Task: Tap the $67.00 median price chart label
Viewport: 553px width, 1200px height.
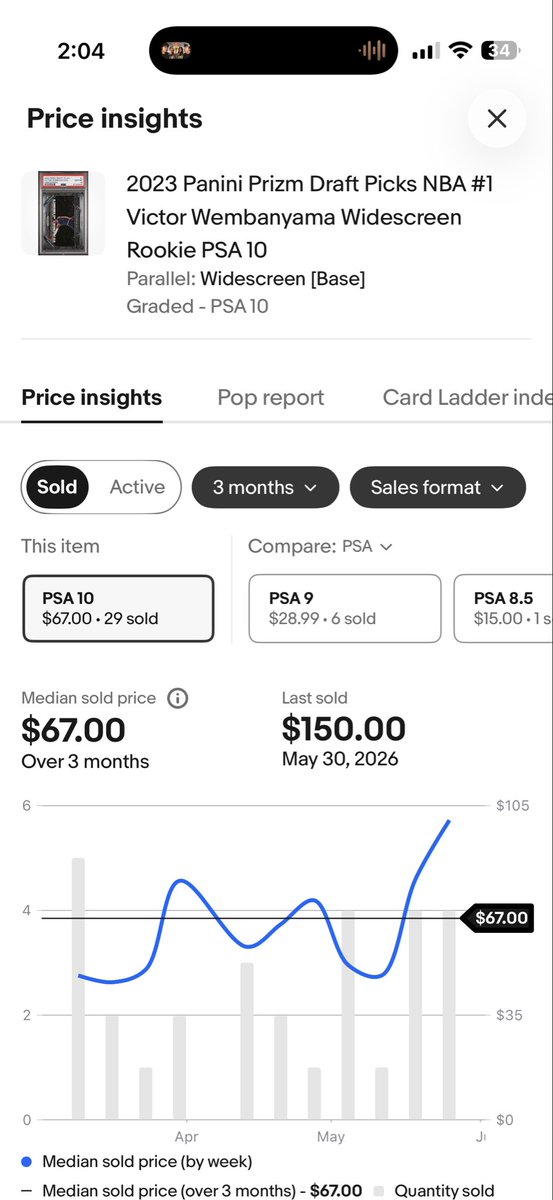Action: click(495, 918)
